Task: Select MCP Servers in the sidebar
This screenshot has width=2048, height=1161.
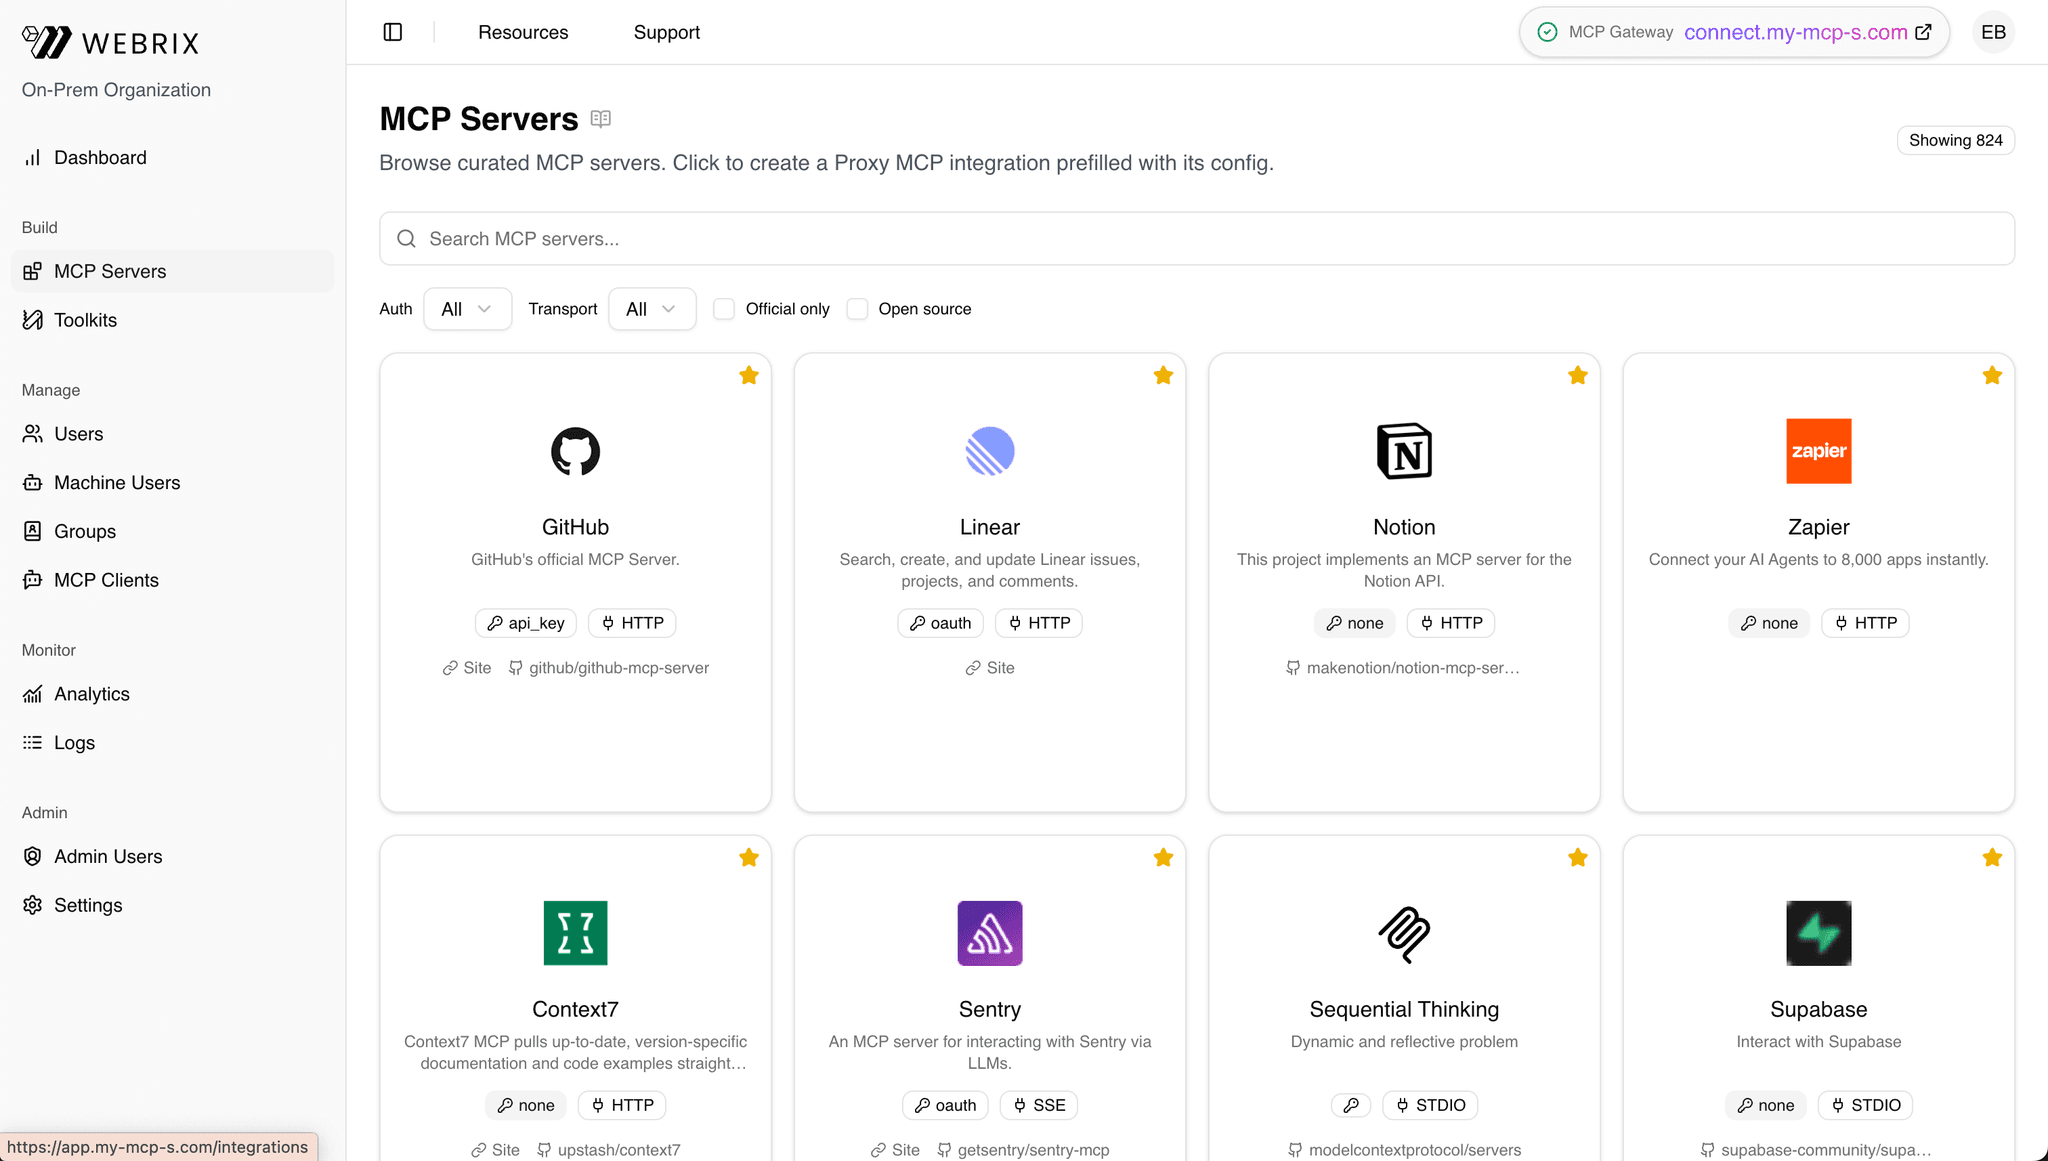Action: coord(110,271)
